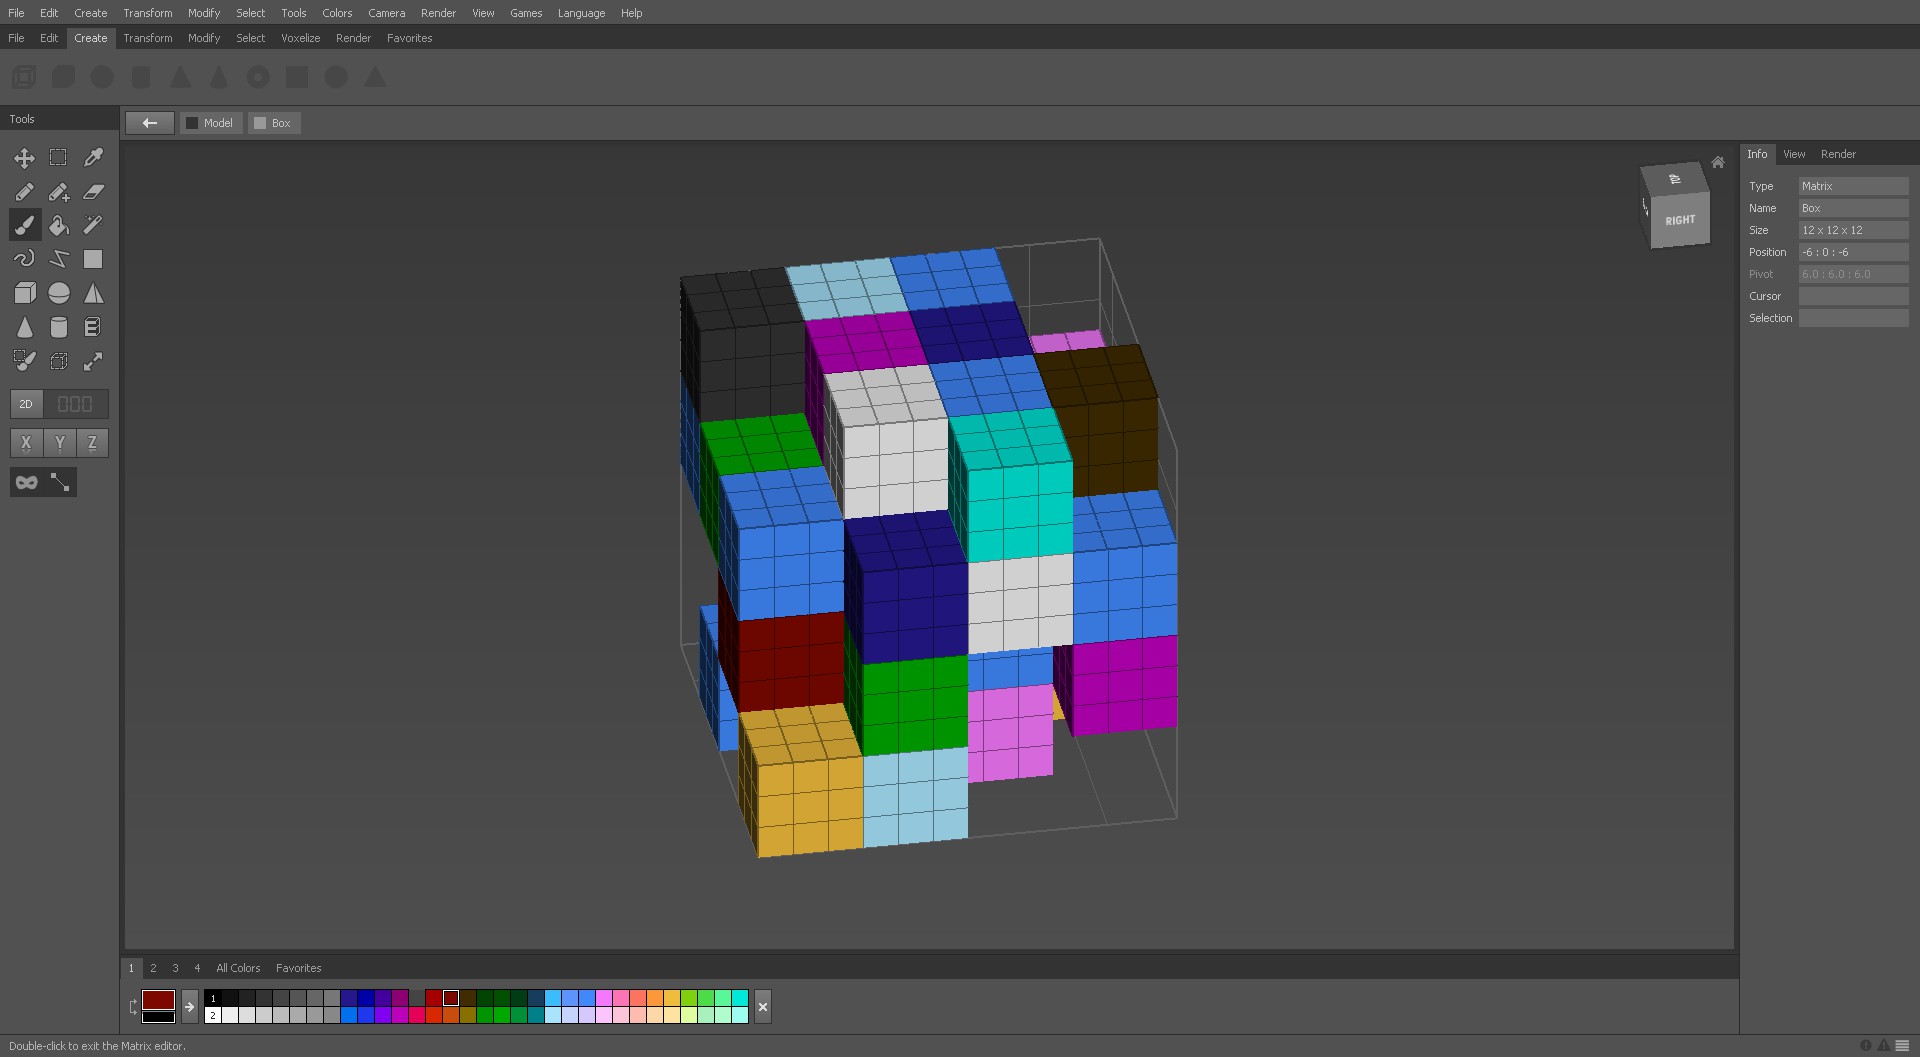The width and height of the screenshot is (1920, 1057).
Task: Open palette page 3
Action: pyautogui.click(x=175, y=968)
